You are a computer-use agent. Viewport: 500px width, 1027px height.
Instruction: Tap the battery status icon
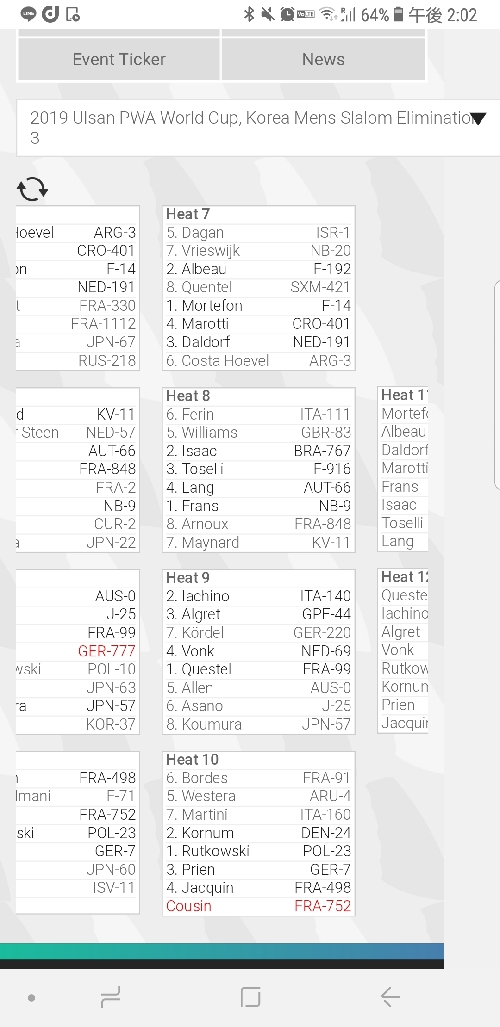(x=398, y=14)
